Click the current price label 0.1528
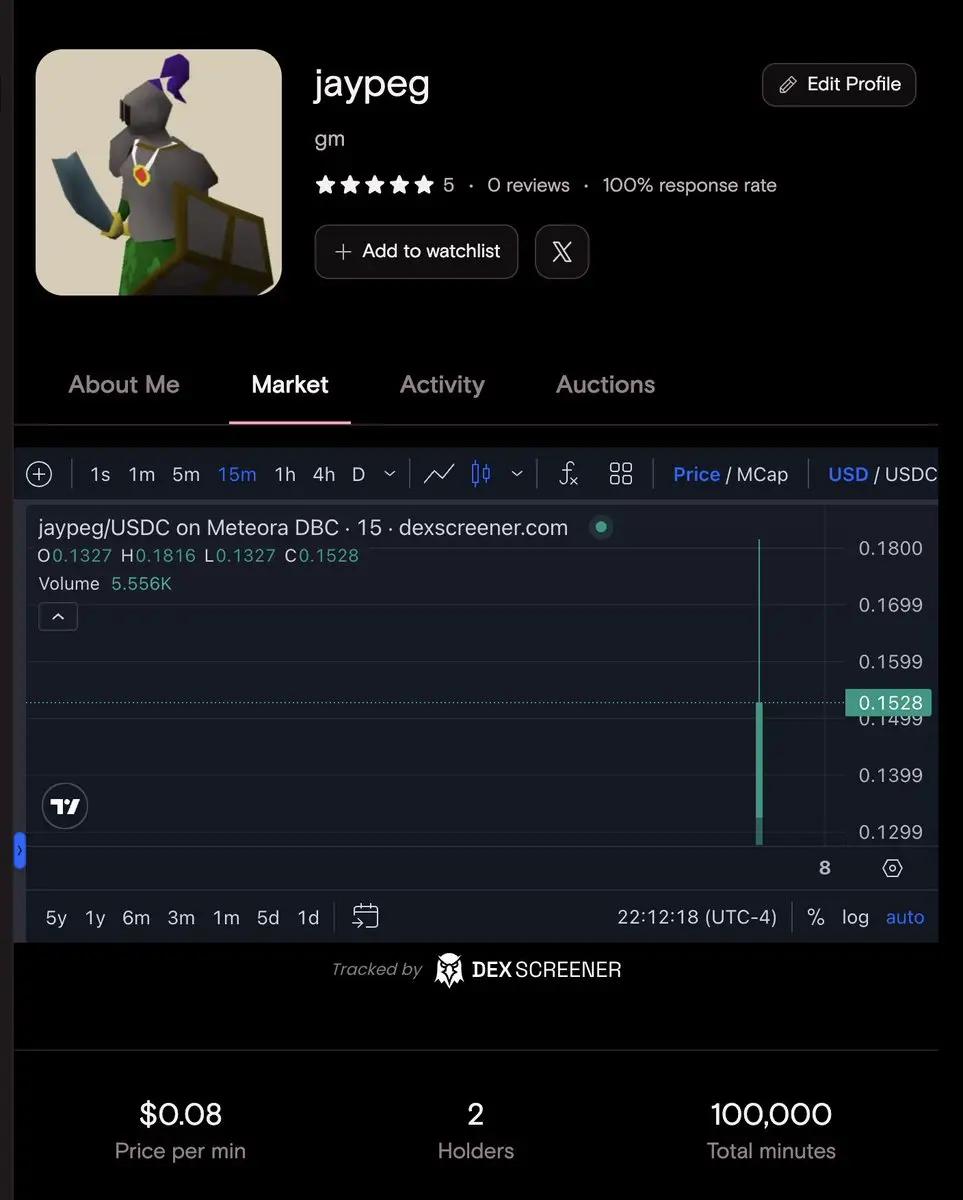This screenshot has width=963, height=1200. pyautogui.click(x=888, y=703)
